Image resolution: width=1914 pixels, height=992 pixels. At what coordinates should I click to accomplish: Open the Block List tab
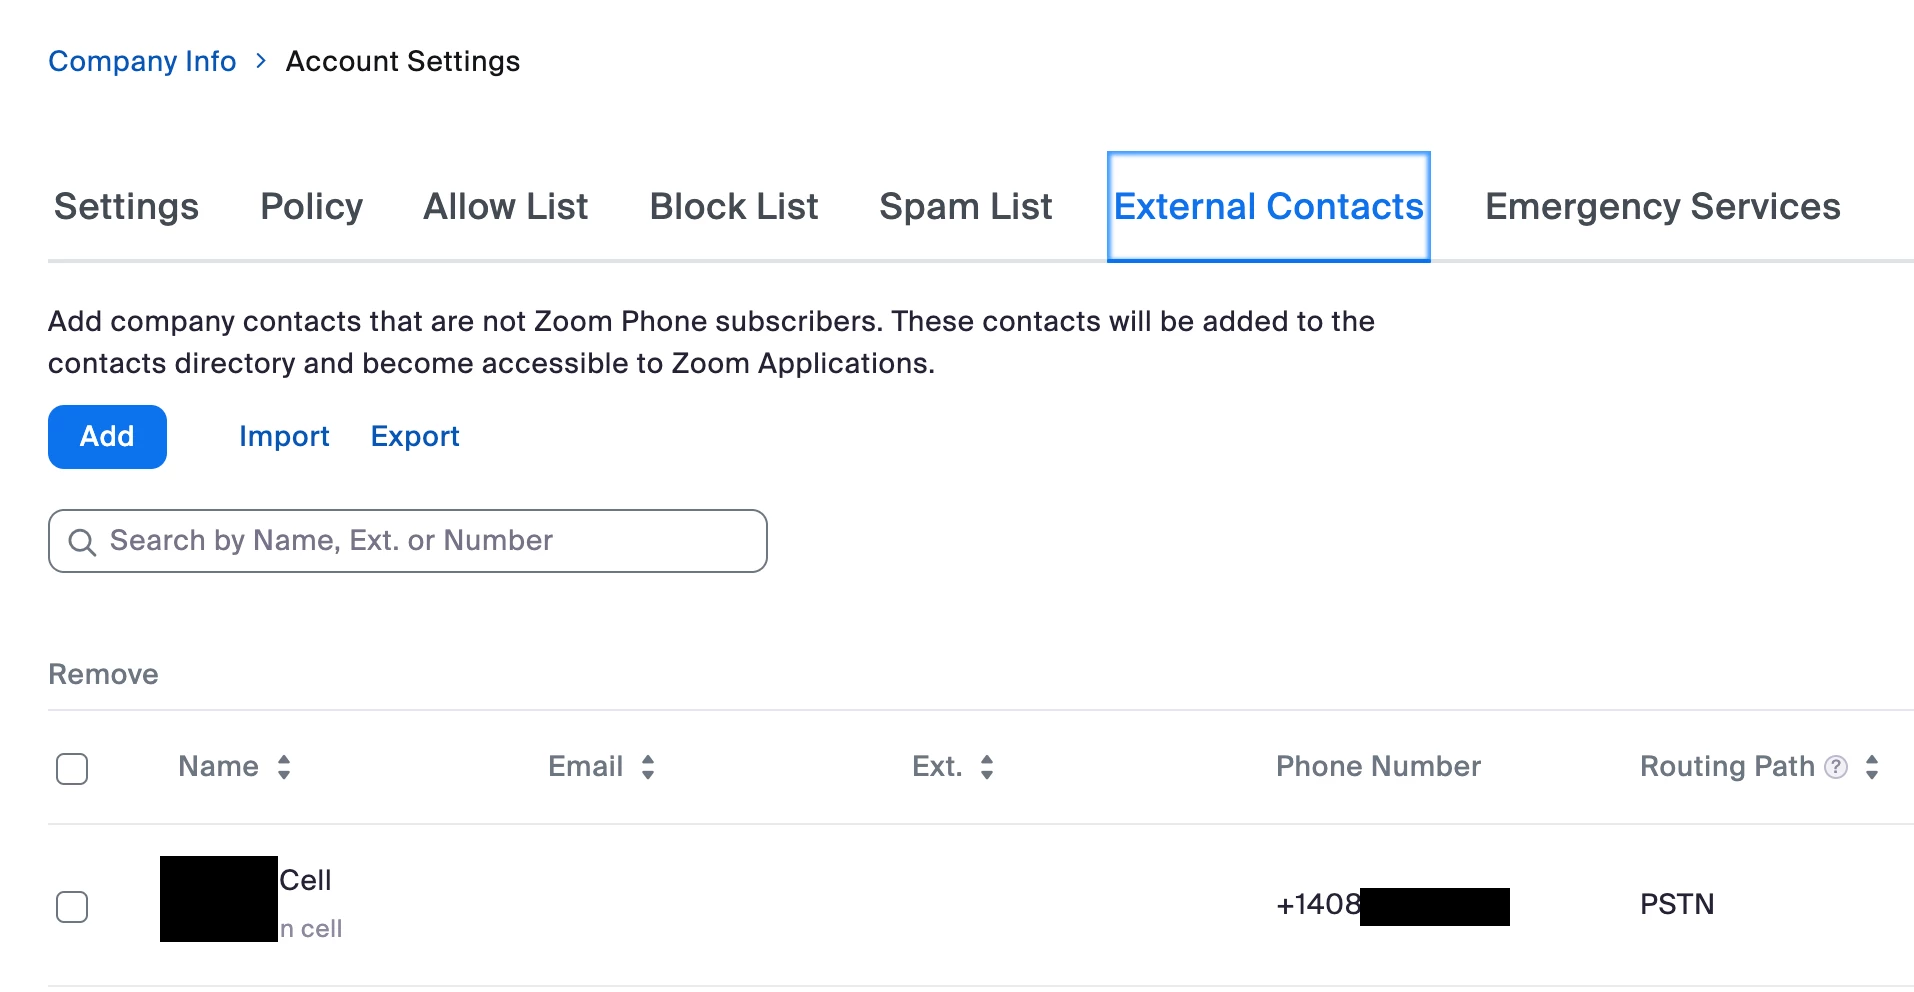pyautogui.click(x=733, y=207)
